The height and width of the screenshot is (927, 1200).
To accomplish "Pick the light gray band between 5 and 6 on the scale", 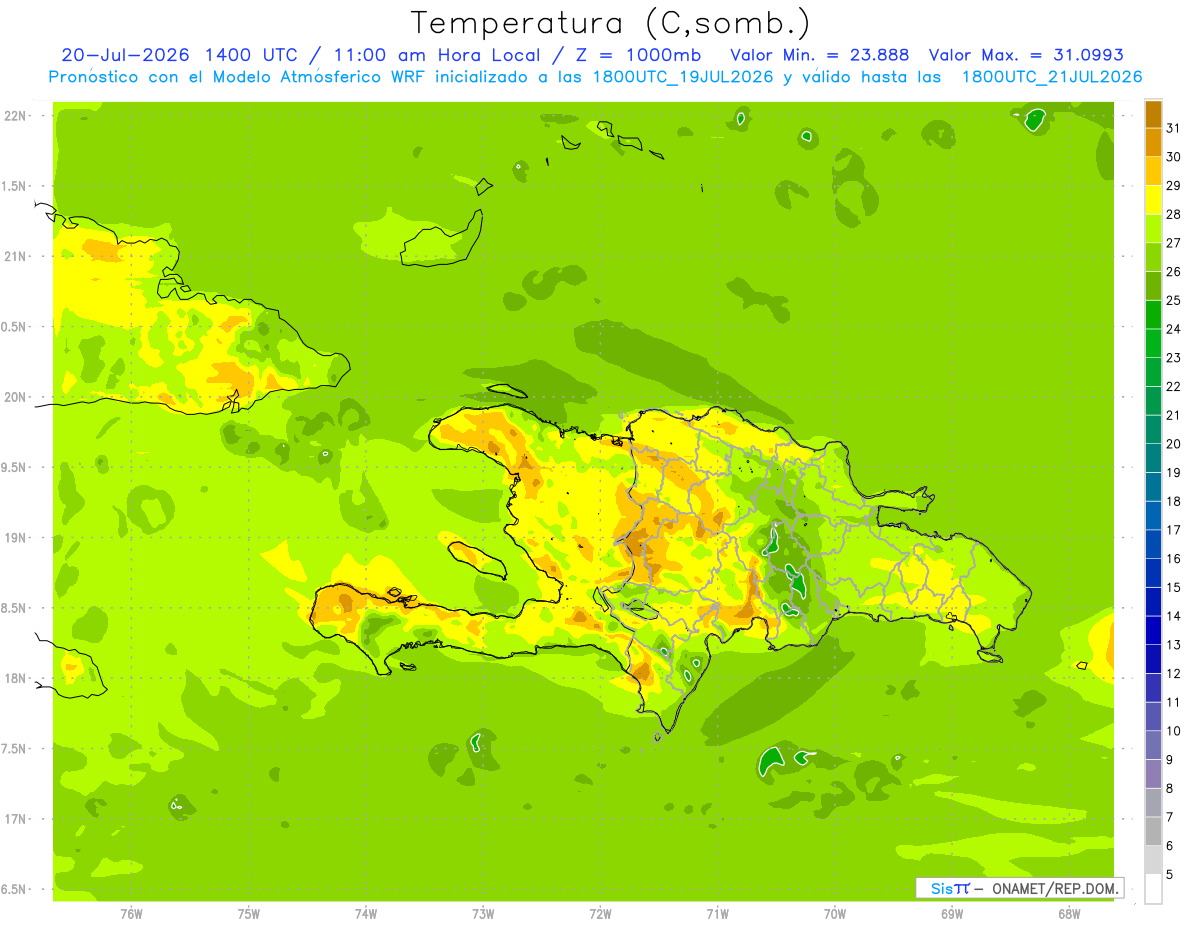I will pos(1153,860).
